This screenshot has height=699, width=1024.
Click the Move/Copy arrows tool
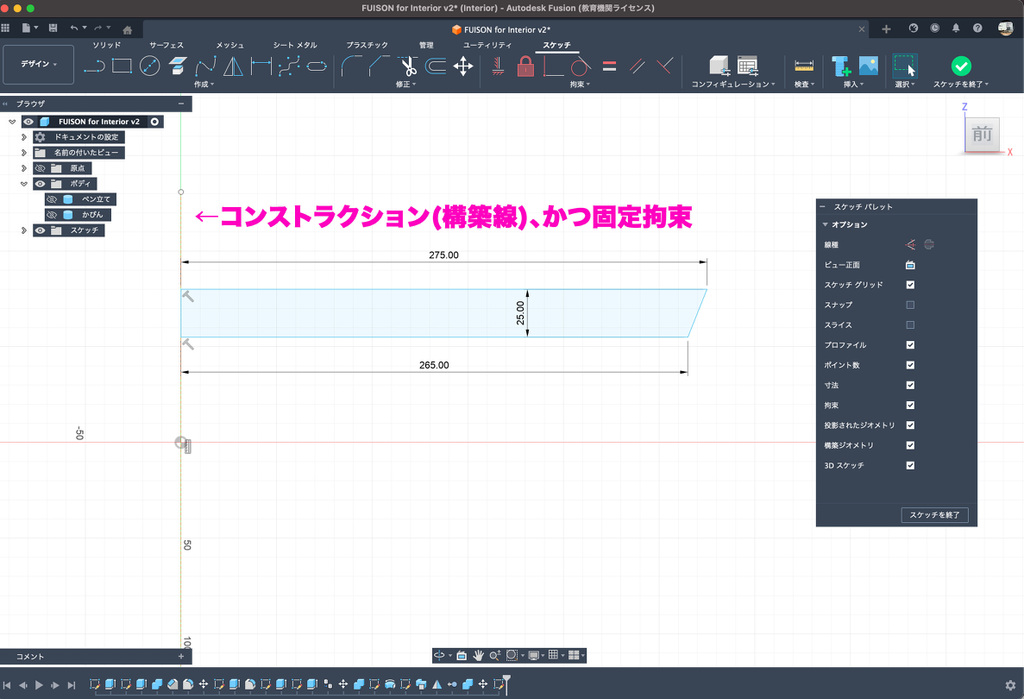(463, 66)
